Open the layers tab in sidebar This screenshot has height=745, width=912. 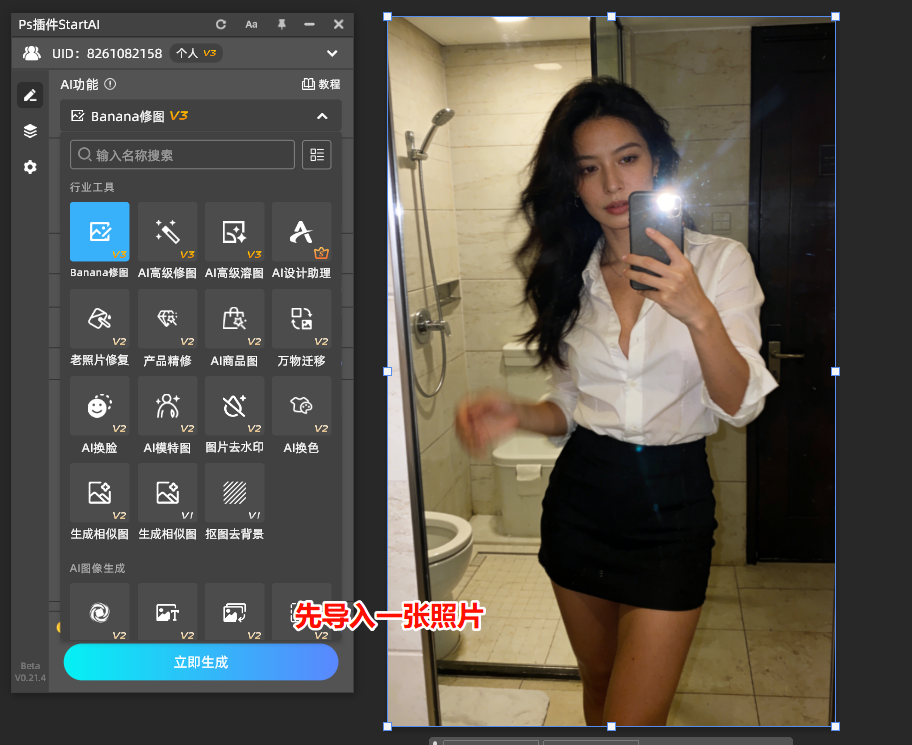30,131
